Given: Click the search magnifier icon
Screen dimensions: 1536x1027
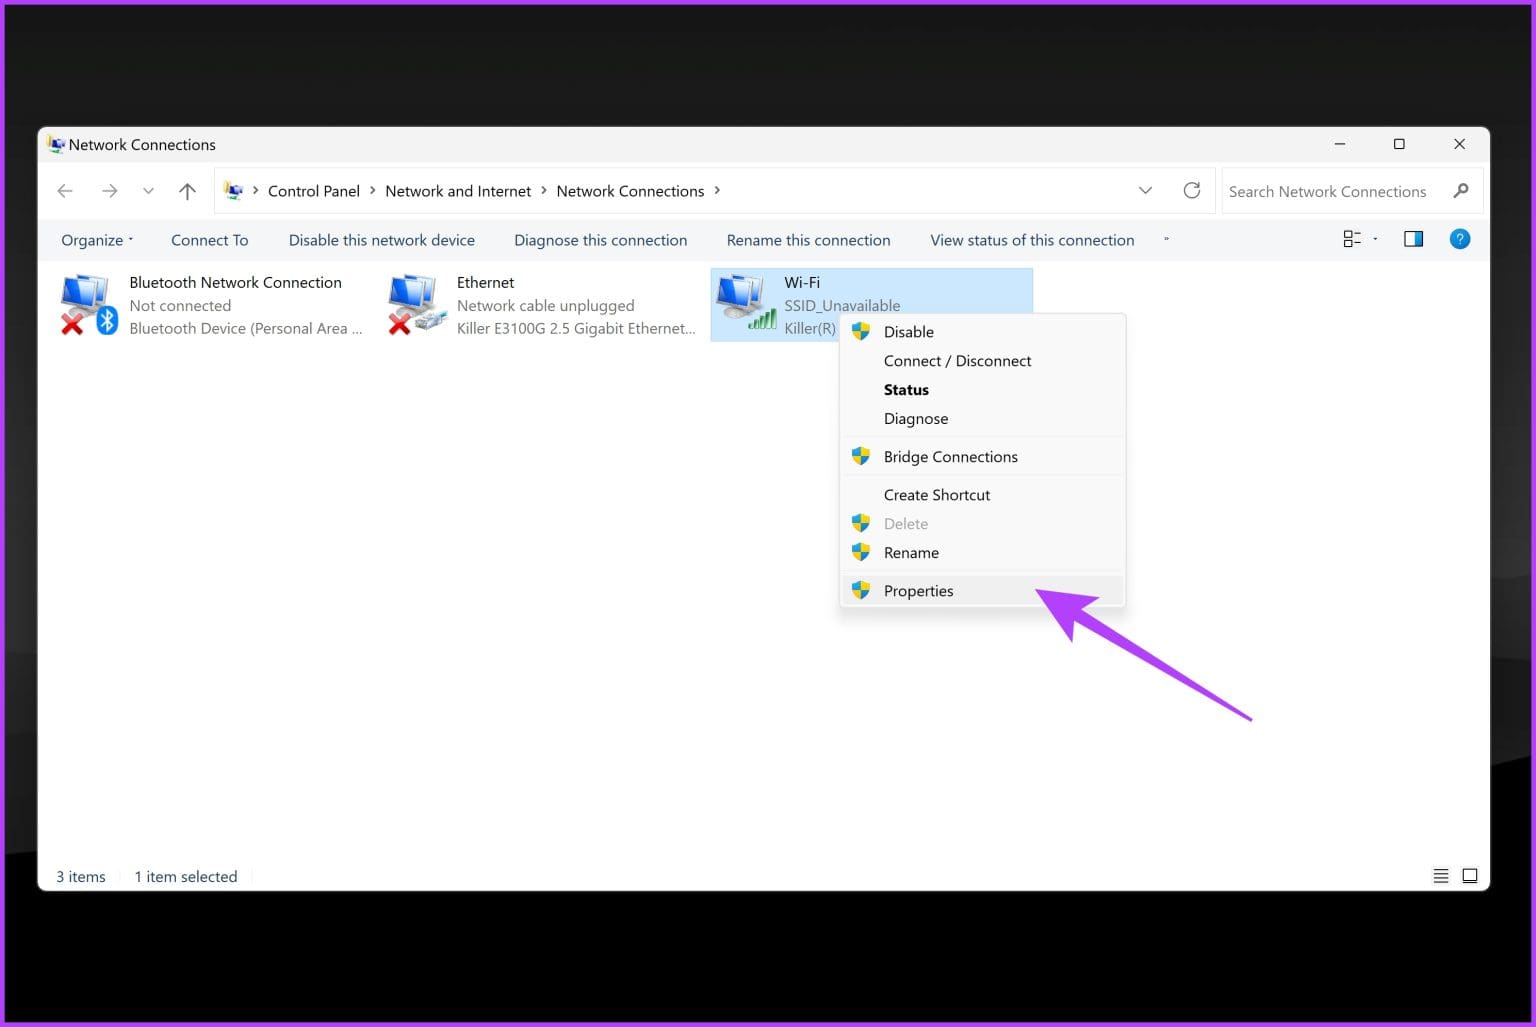Looking at the screenshot, I should (x=1462, y=190).
